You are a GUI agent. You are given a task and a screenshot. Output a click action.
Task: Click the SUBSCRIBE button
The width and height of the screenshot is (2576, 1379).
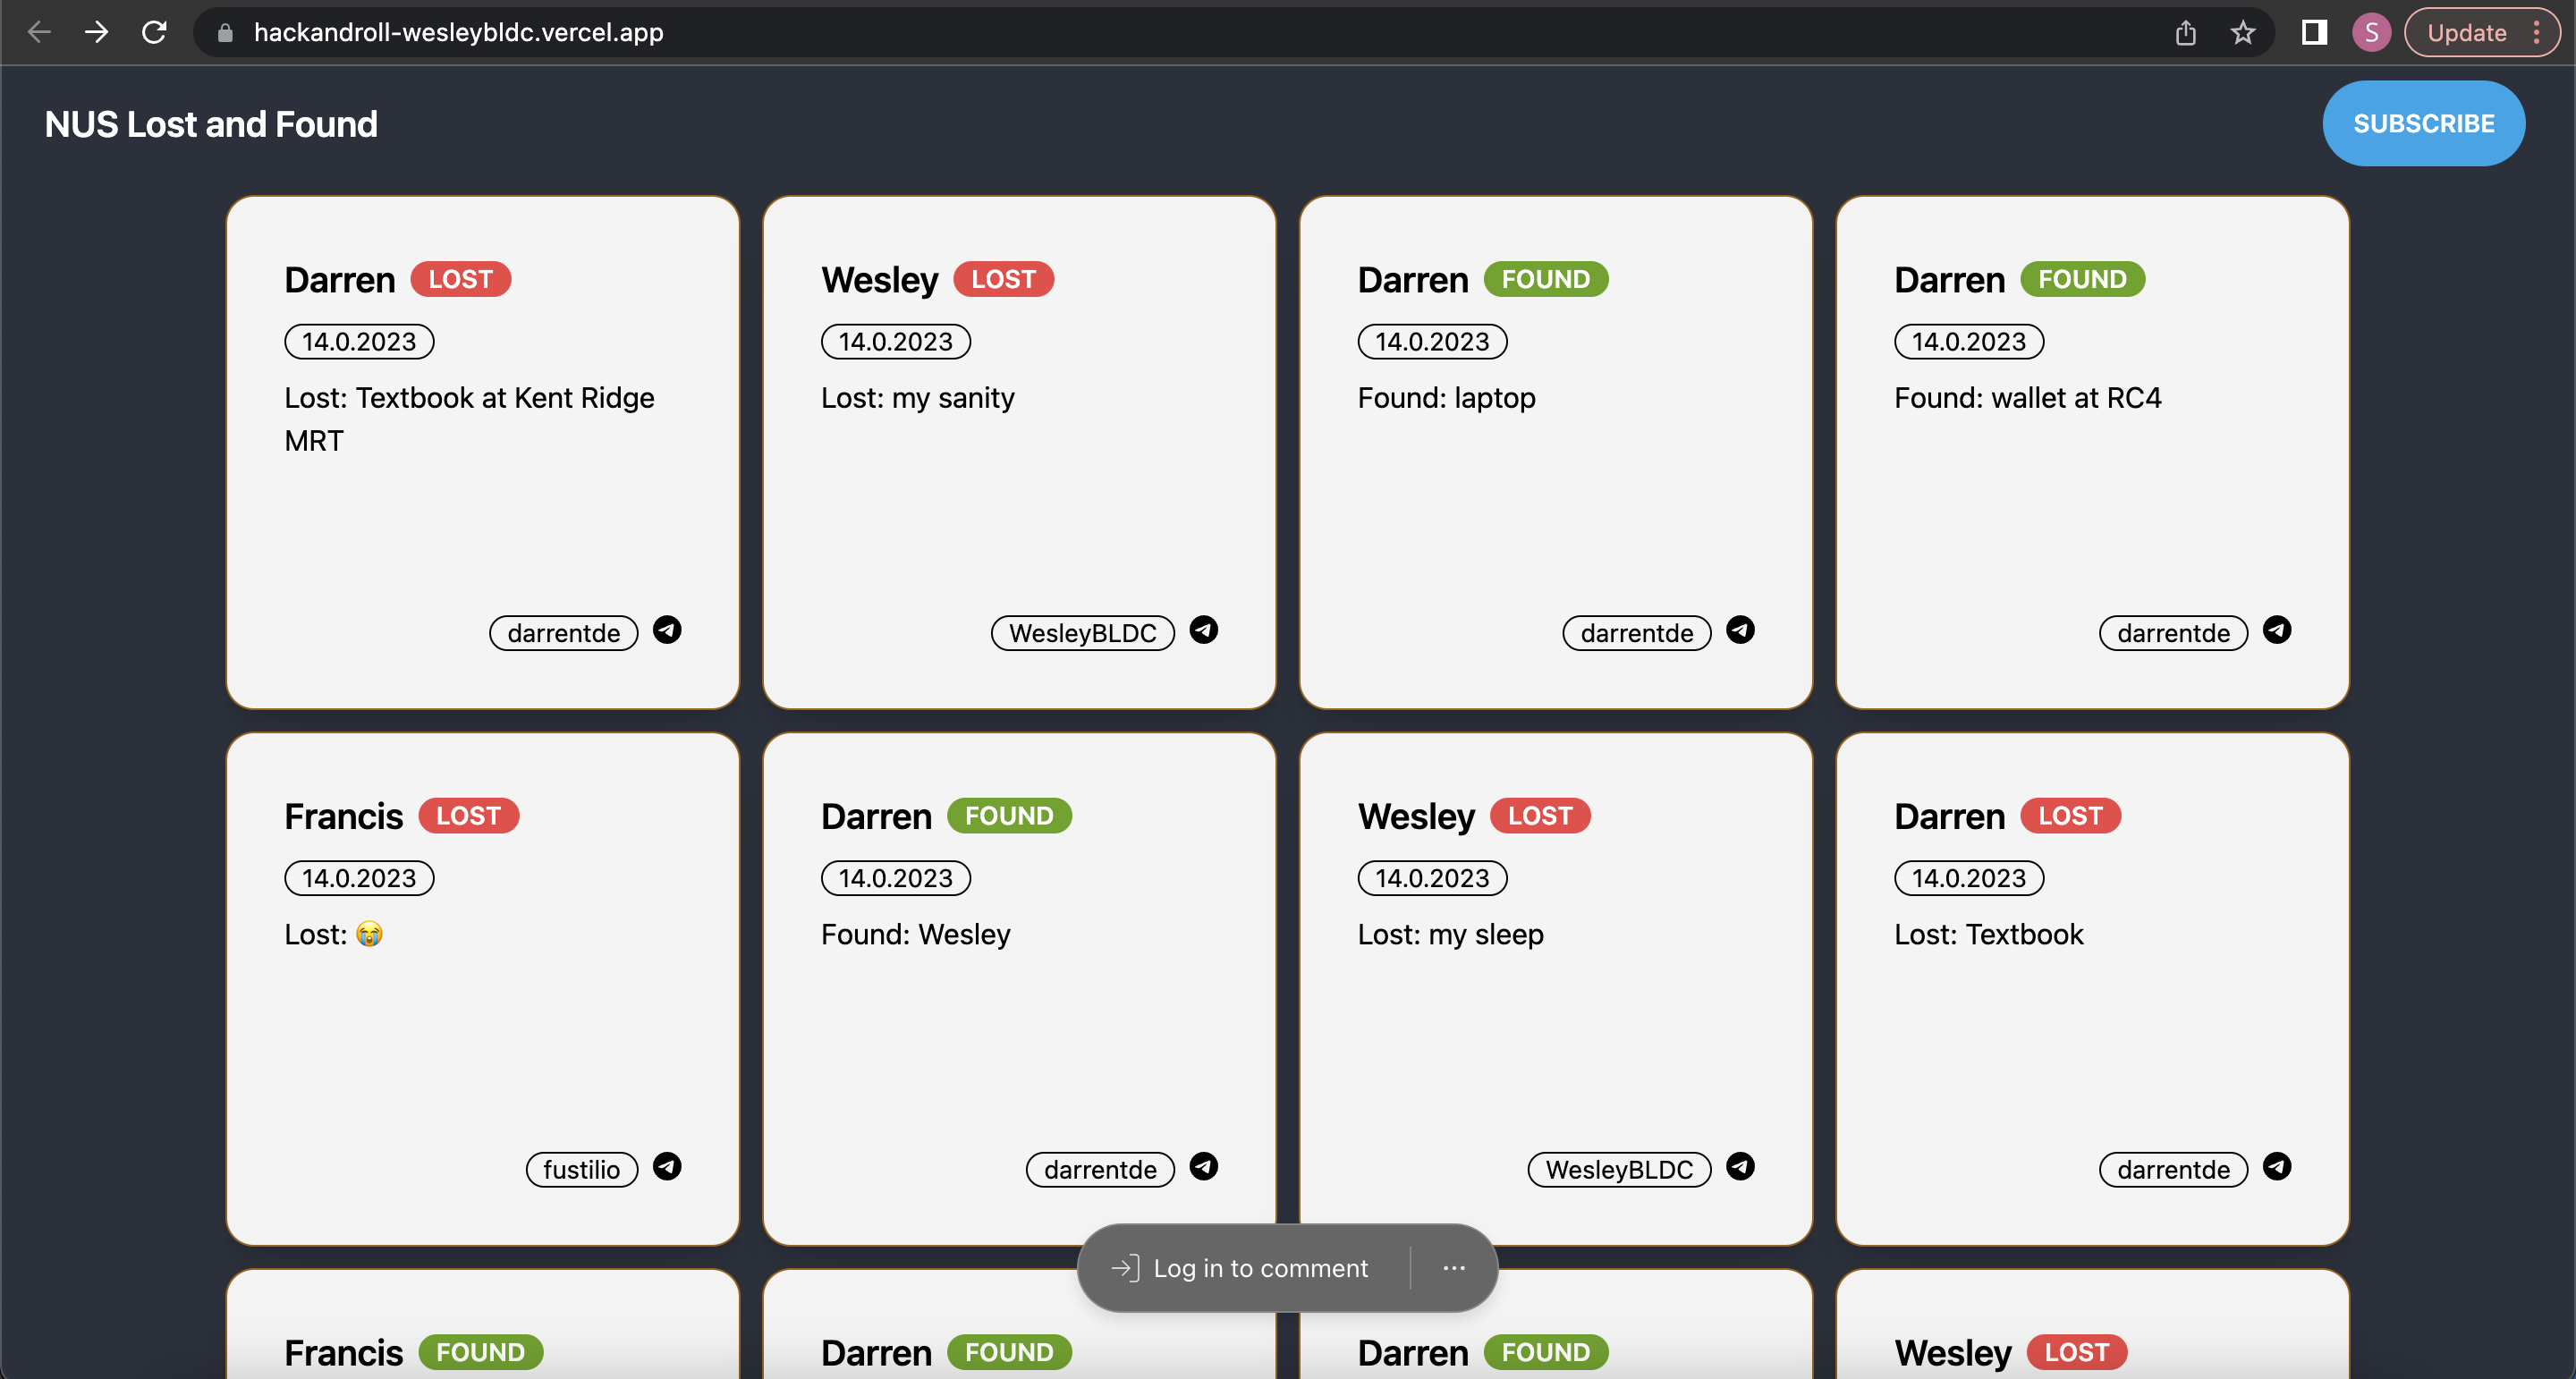2423,124
